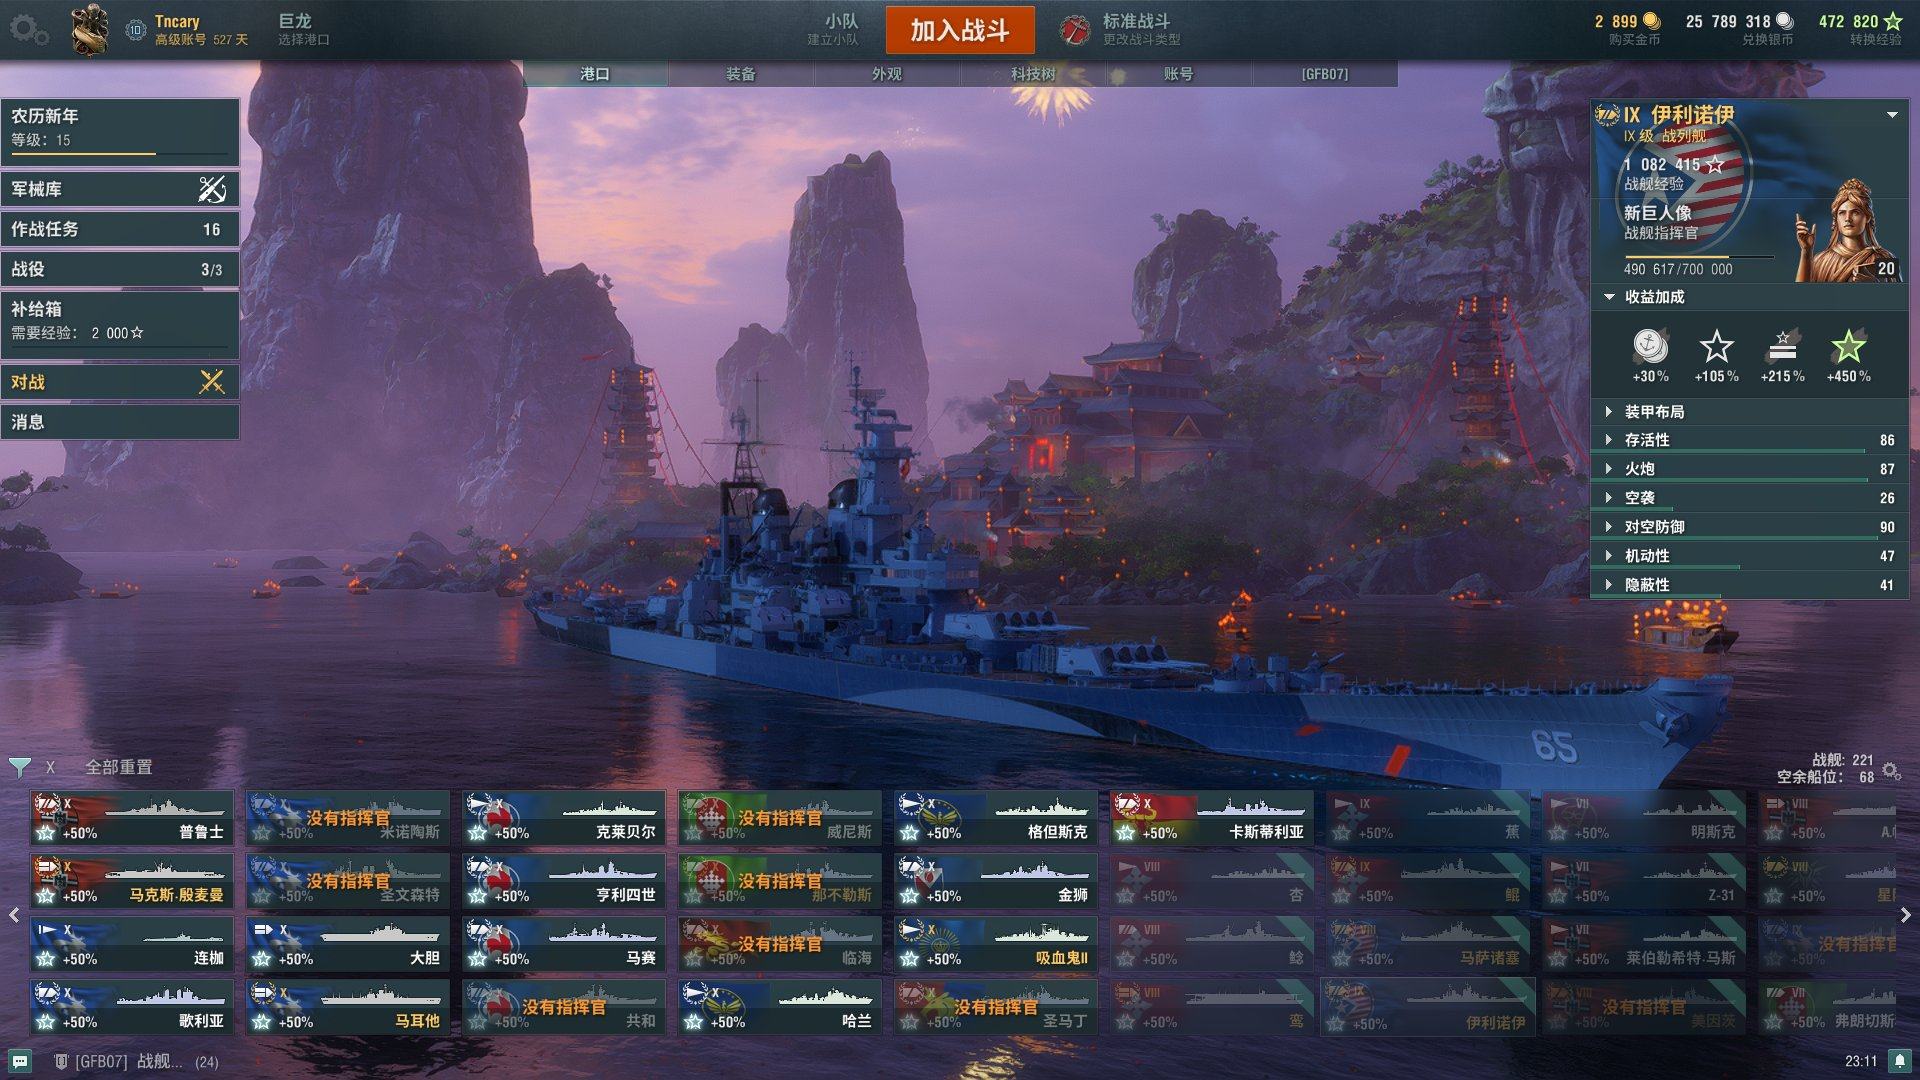Click the doubloons coin icon
The image size is (1920, 1080).
pyautogui.click(x=1652, y=21)
